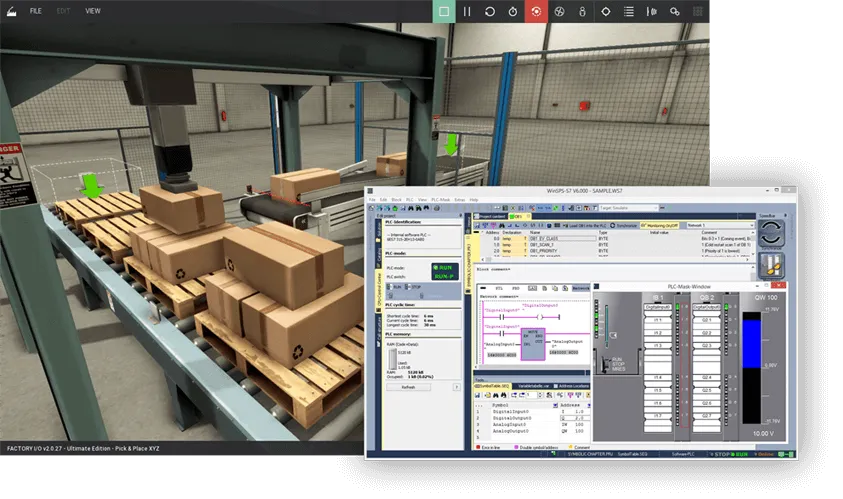Image resolution: width=843 pixels, height=499 pixels.
Task: Click the OB1_SCAN_1 variable name
Action: click(x=541, y=245)
